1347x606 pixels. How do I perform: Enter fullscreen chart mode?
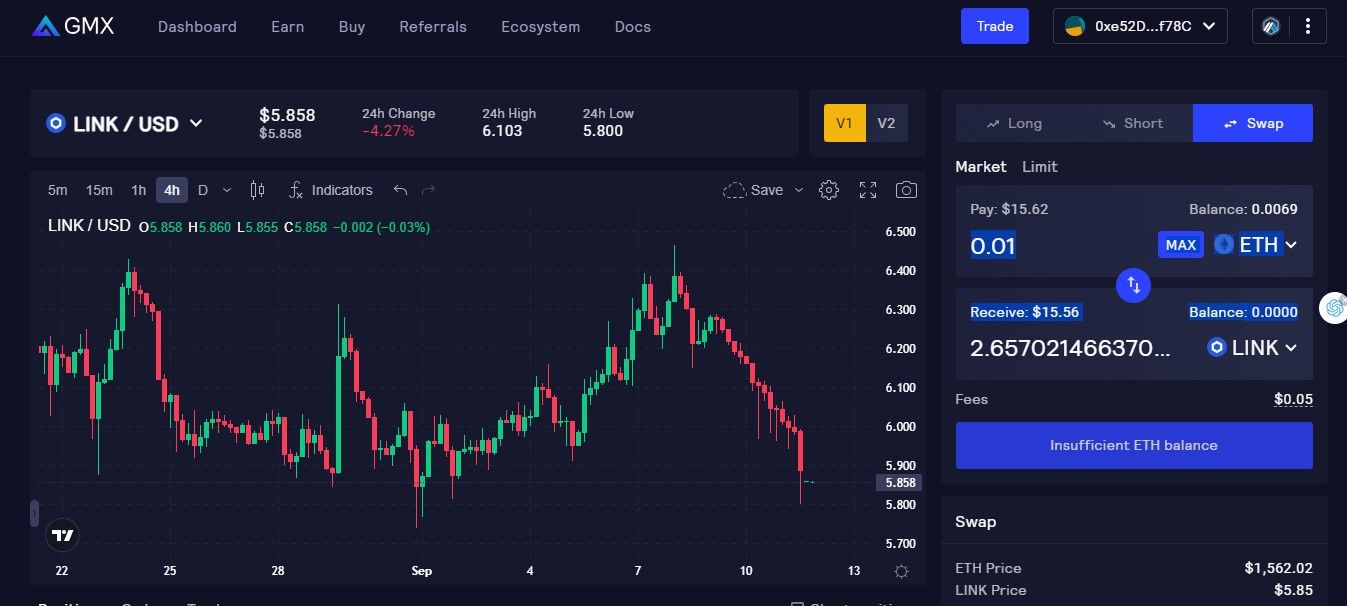pos(868,190)
